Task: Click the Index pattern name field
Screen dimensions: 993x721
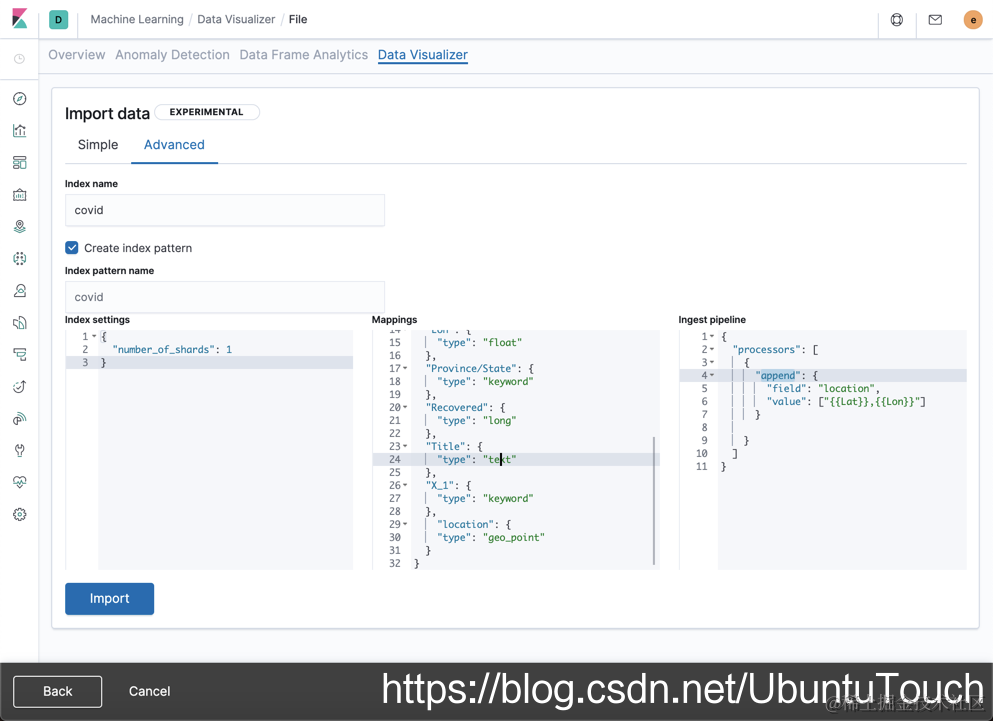Action: pos(225,297)
